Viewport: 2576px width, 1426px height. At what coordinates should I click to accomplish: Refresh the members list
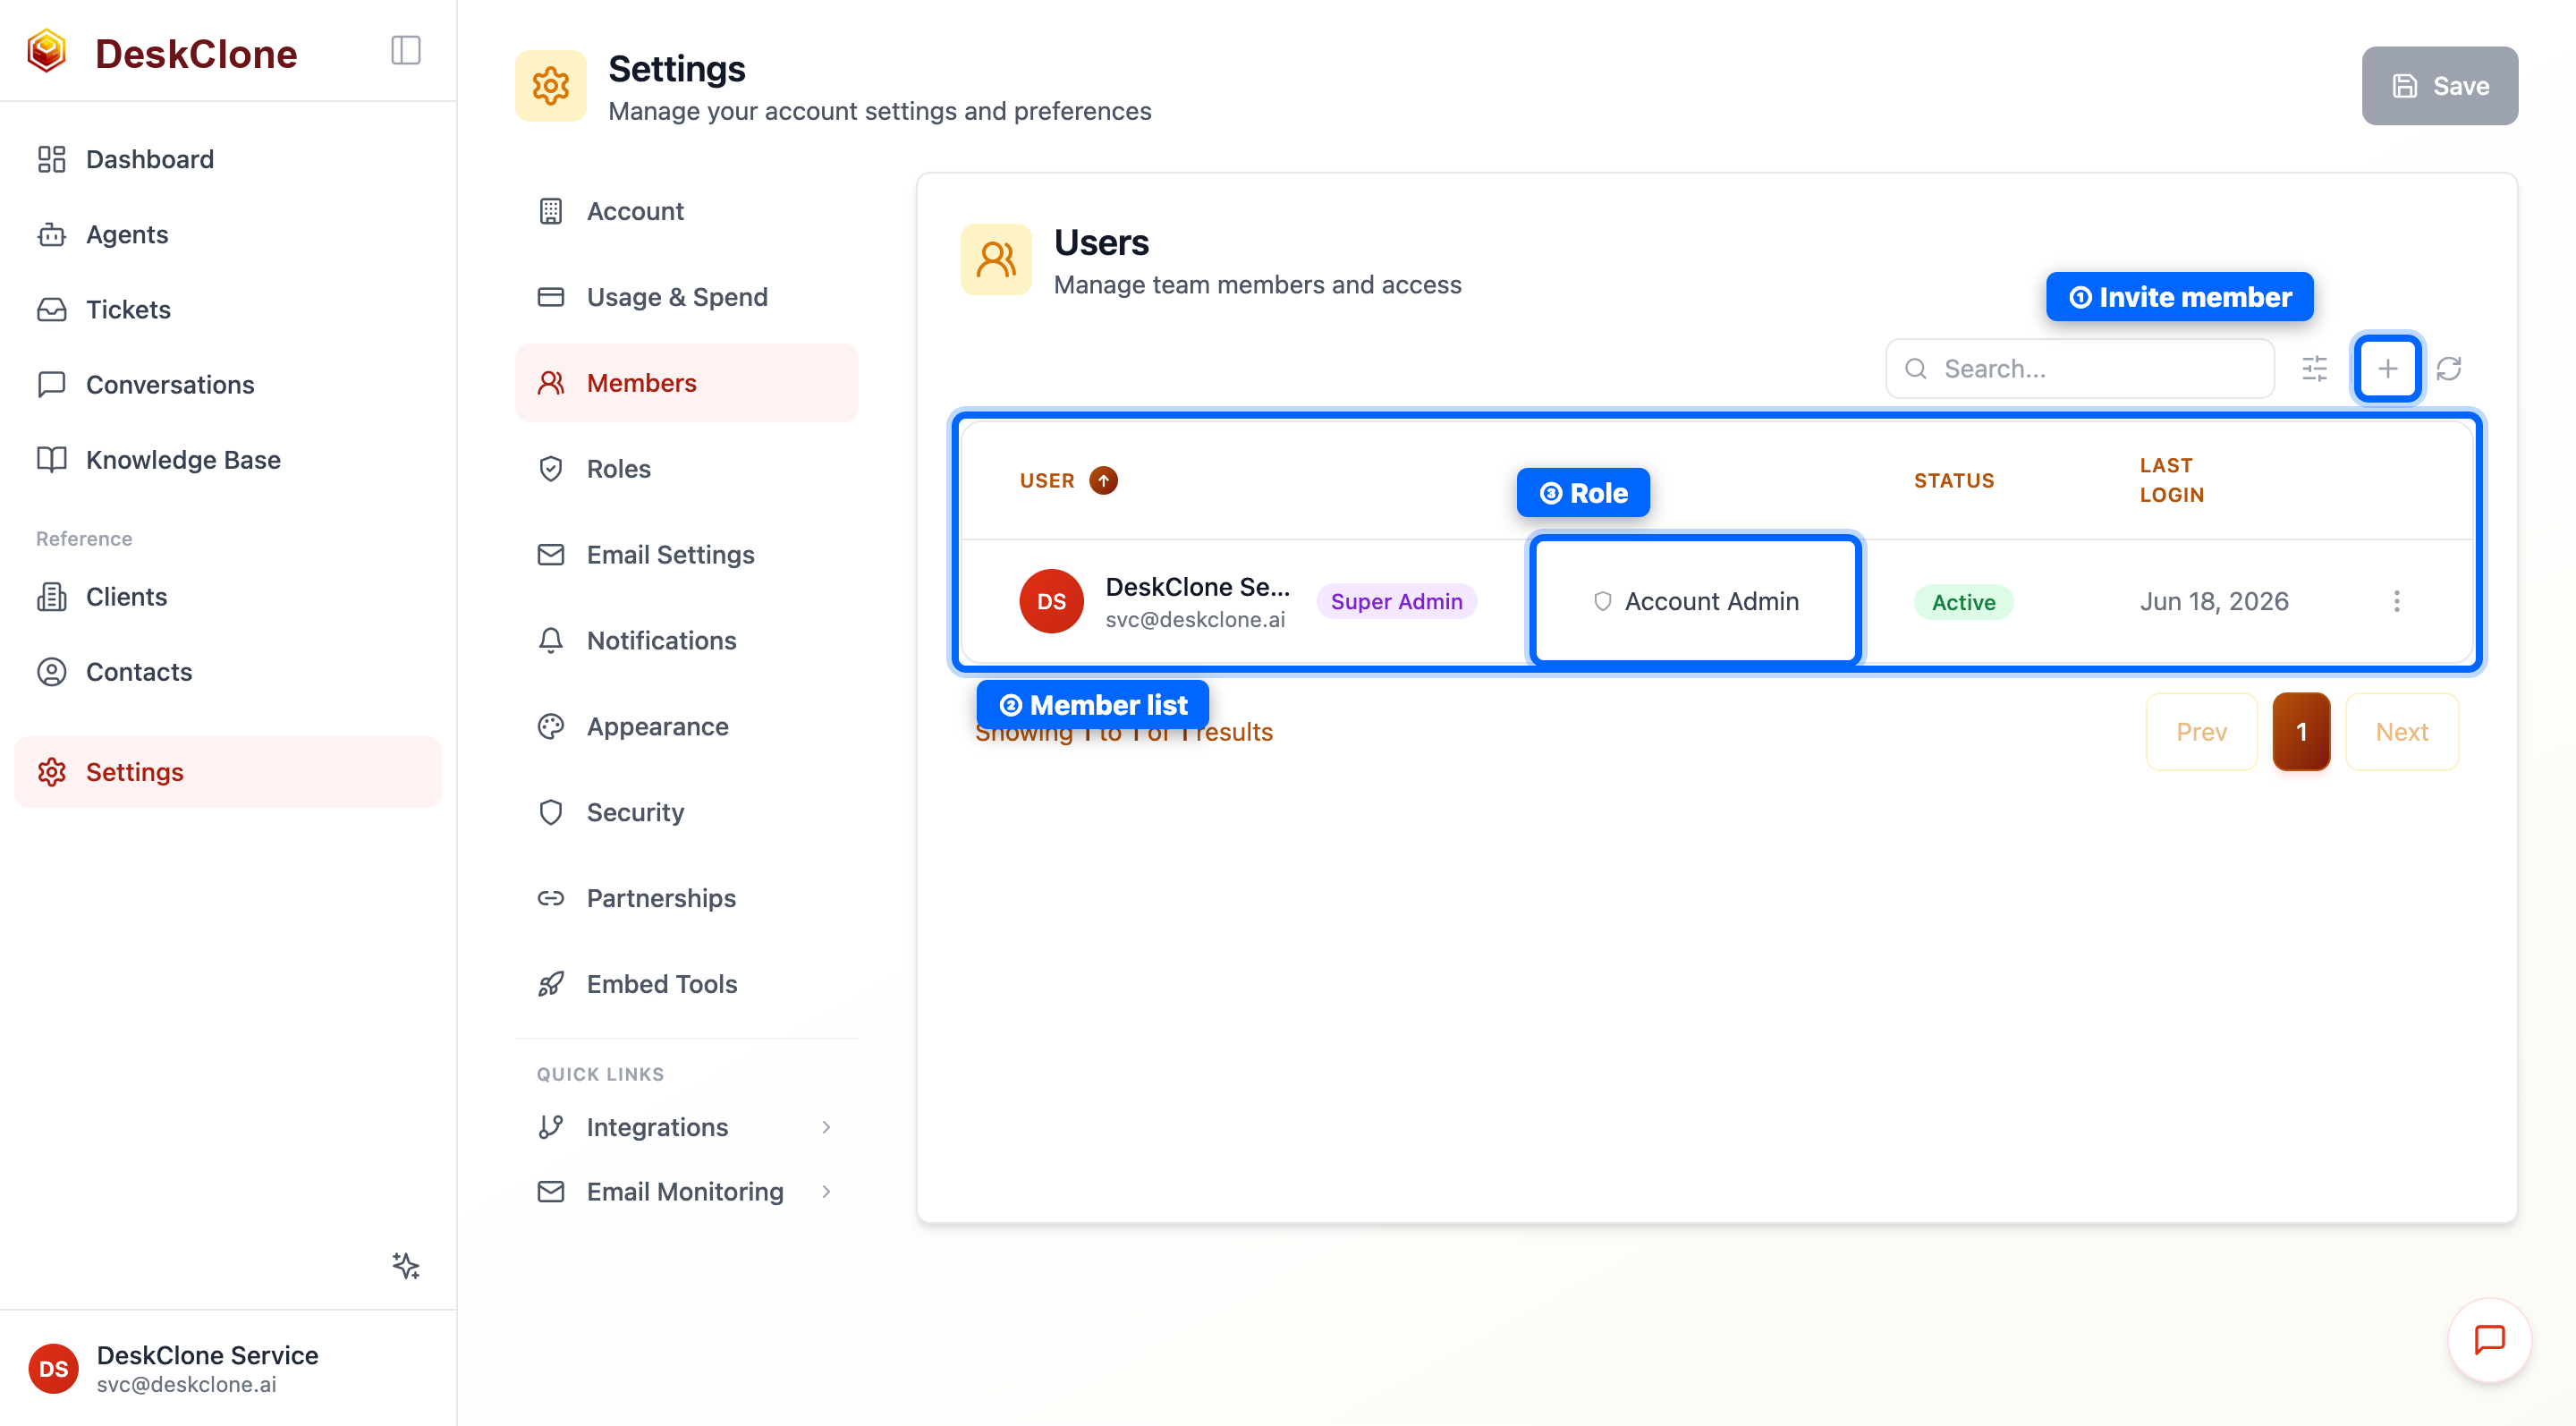coord(2448,368)
